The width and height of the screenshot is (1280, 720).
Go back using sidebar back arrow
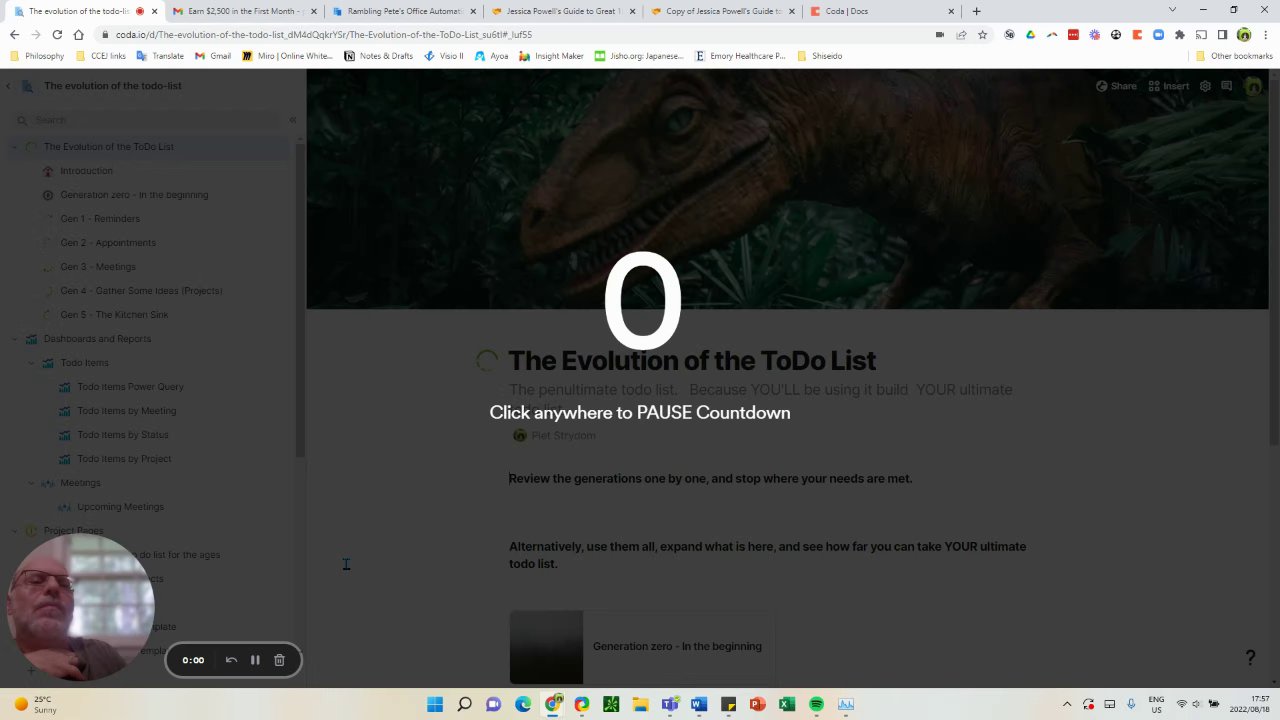click(9, 86)
